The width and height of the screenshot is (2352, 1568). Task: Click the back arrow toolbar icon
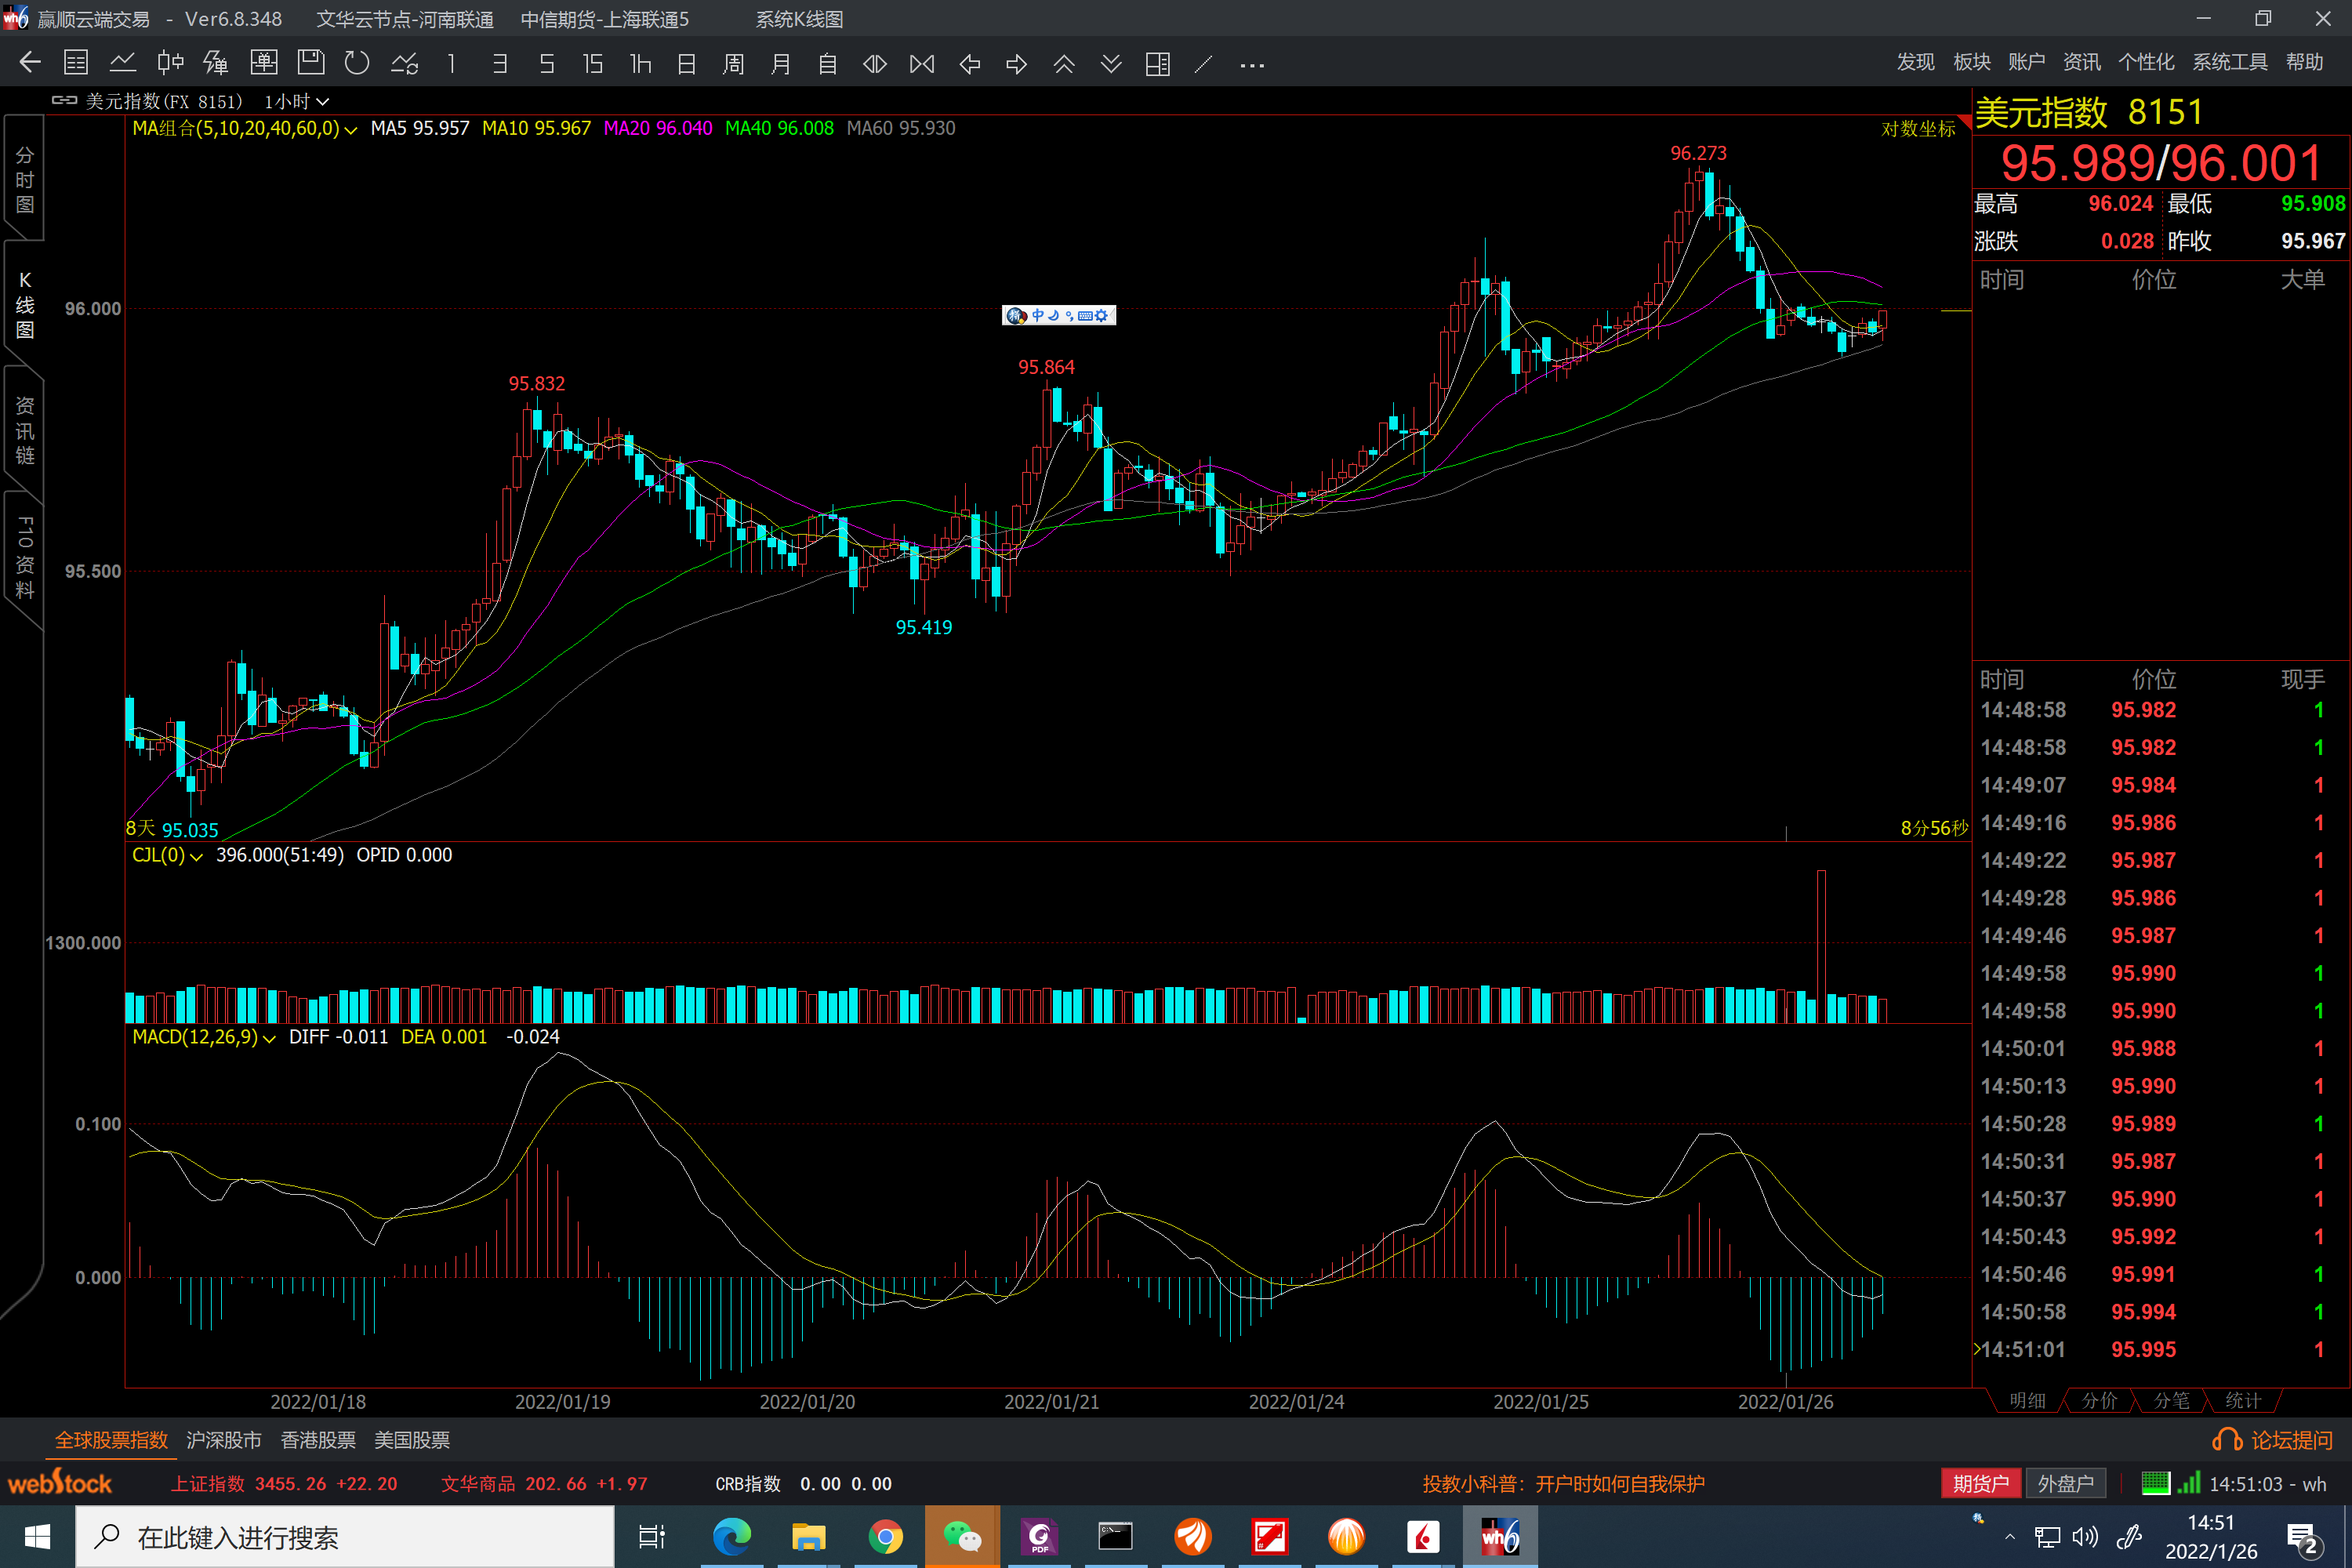tap(29, 63)
